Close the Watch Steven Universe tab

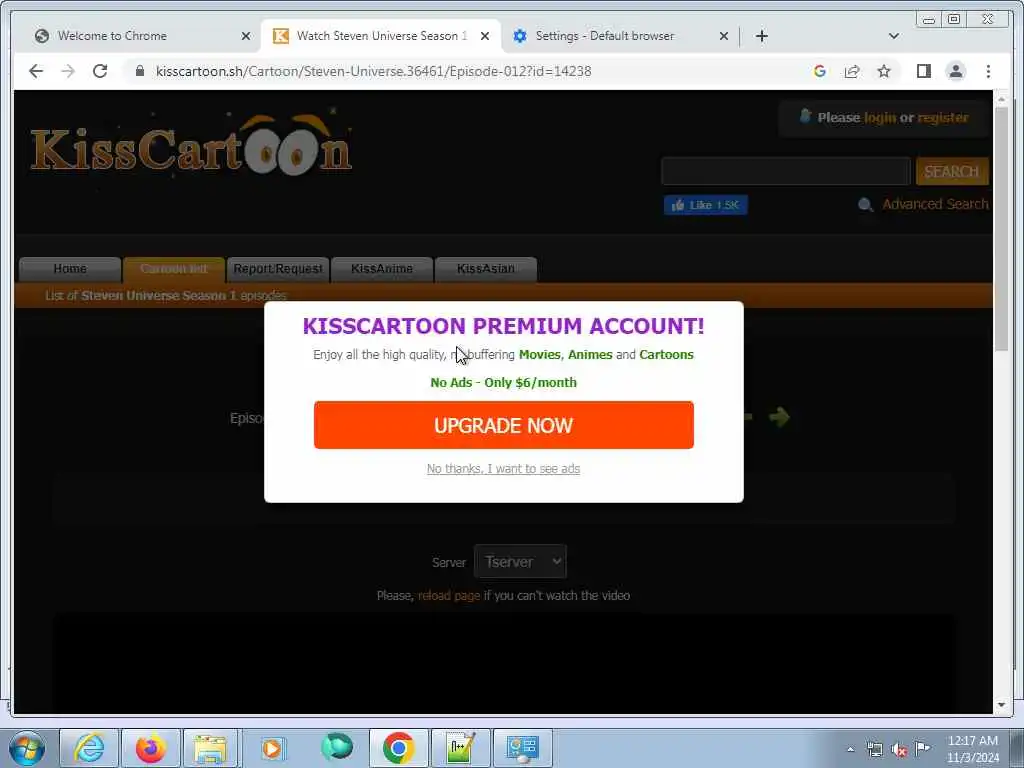pyautogui.click(x=485, y=36)
